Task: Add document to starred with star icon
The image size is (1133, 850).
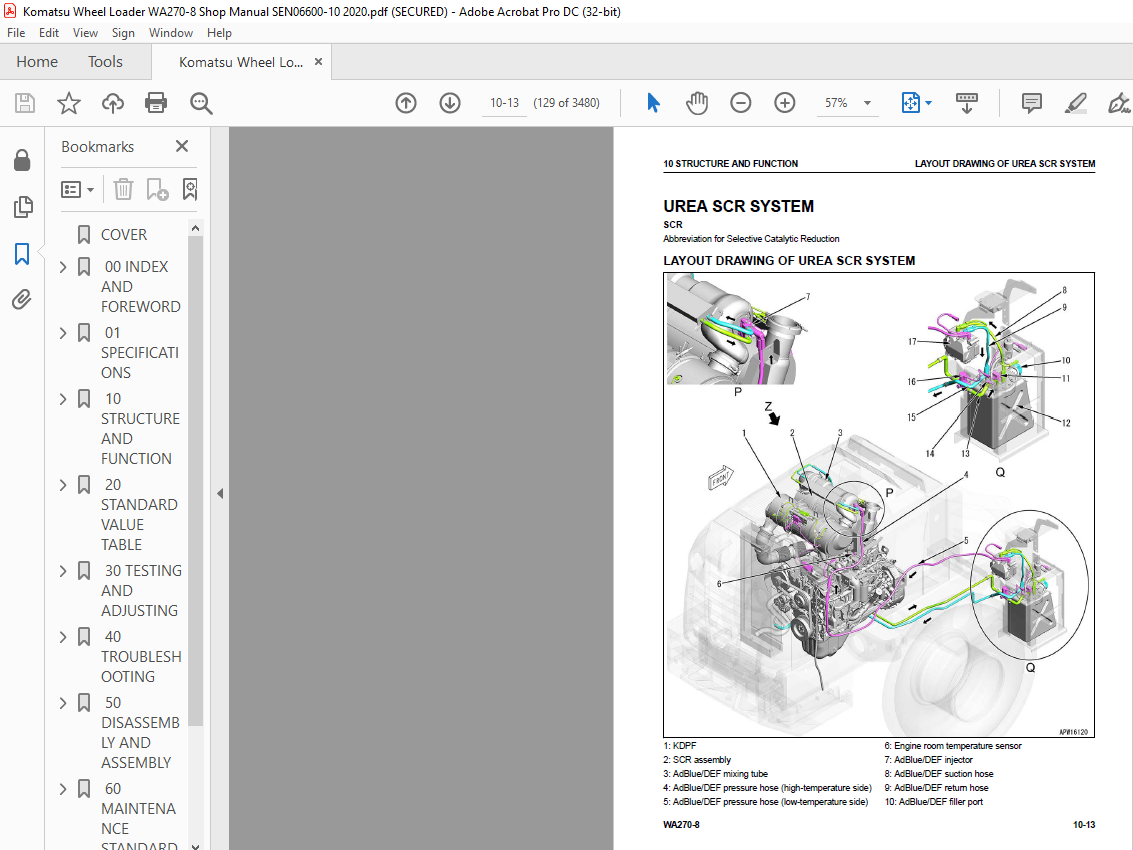Action: 69,103
